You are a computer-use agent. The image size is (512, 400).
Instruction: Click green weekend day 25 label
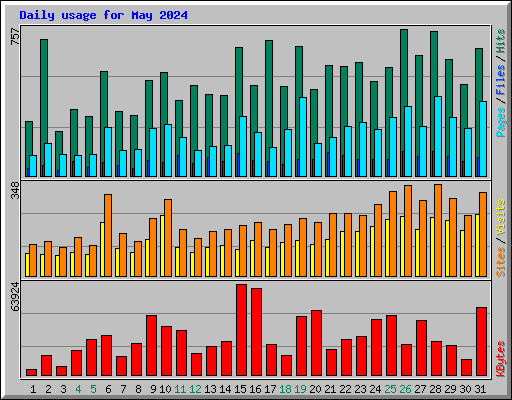pyautogui.click(x=390, y=389)
